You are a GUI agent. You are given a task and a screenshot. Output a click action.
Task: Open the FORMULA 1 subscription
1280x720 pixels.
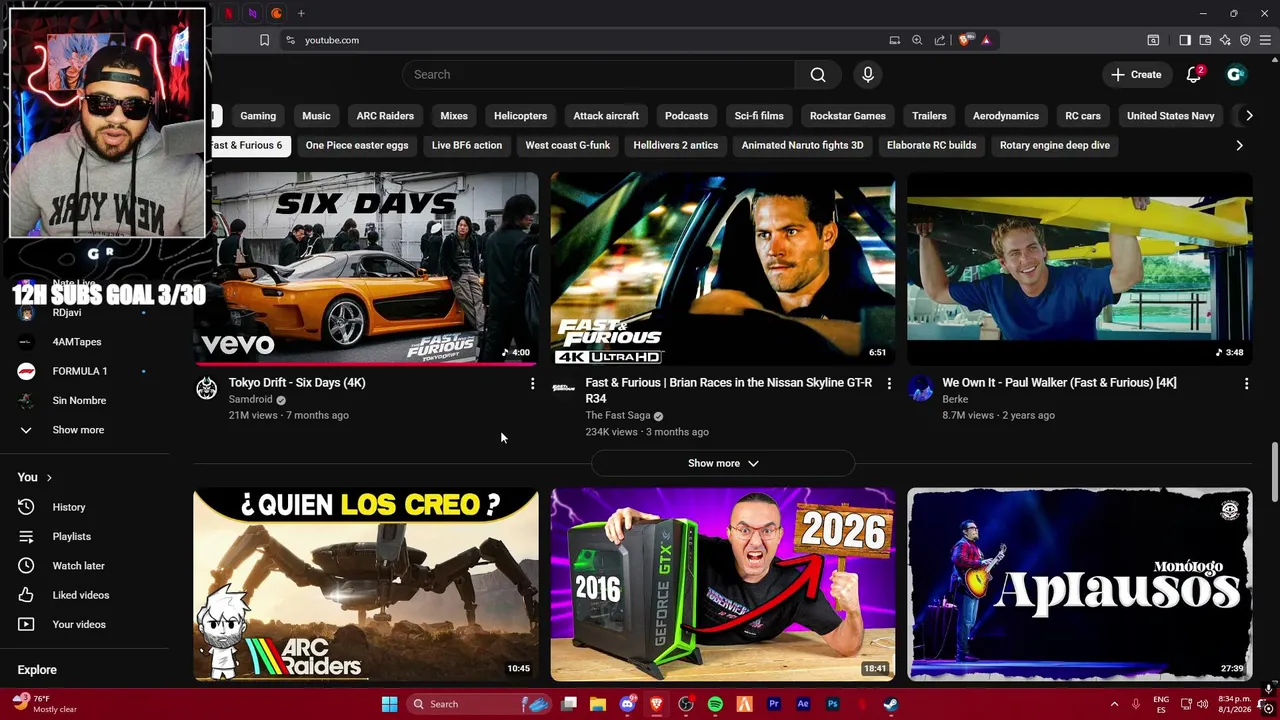point(80,371)
